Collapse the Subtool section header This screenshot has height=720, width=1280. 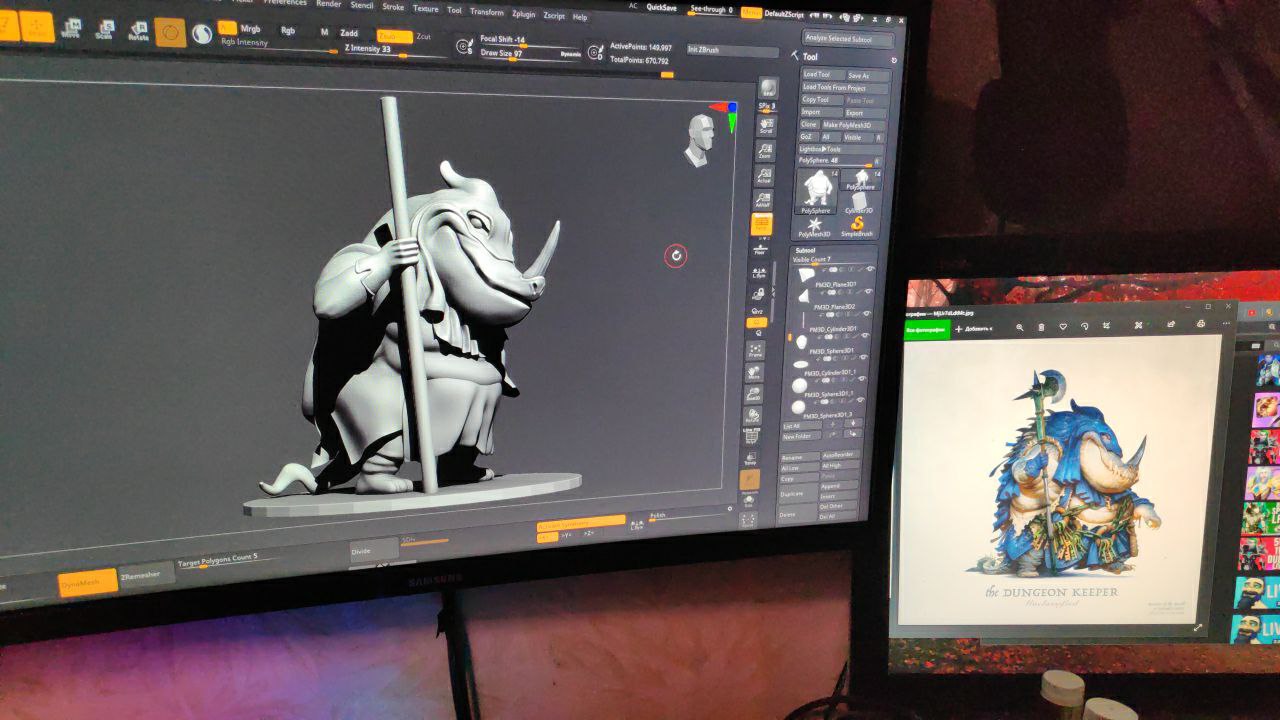click(x=806, y=250)
